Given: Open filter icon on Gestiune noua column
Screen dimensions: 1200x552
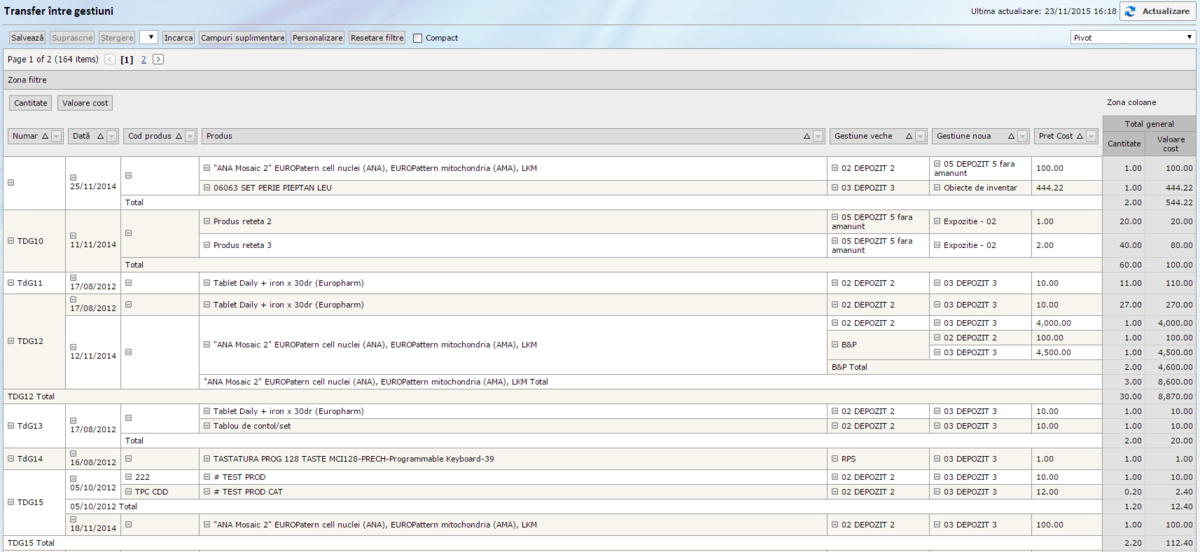Looking at the screenshot, I should (1022, 136).
